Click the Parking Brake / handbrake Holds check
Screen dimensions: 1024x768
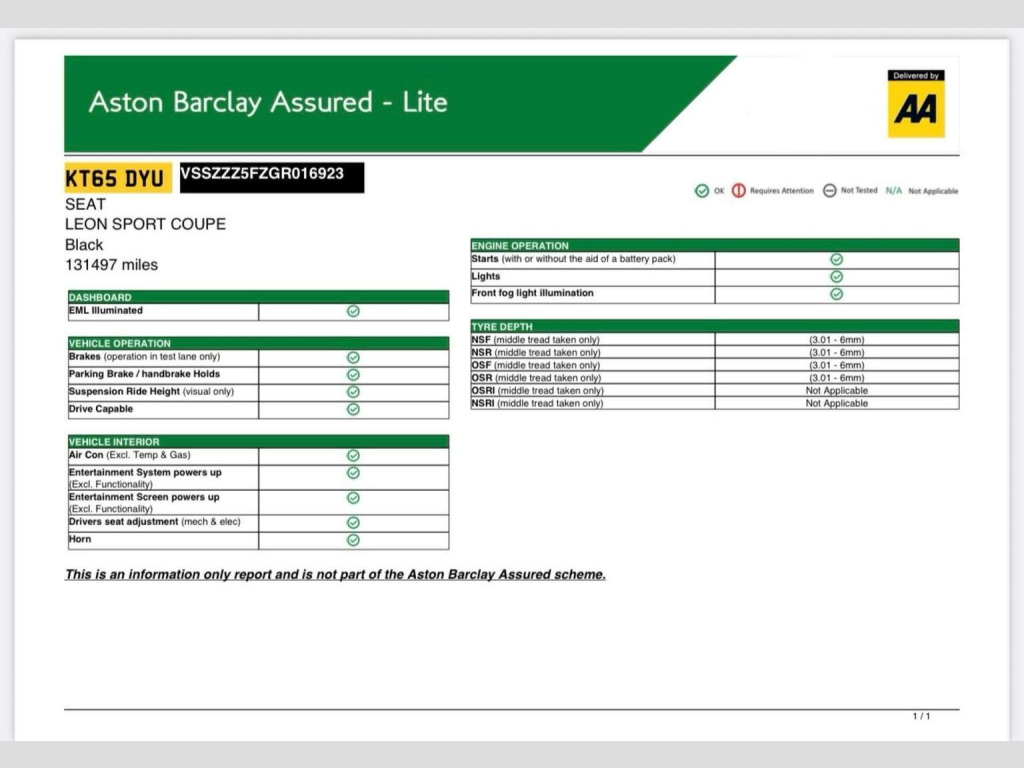[x=353, y=375]
